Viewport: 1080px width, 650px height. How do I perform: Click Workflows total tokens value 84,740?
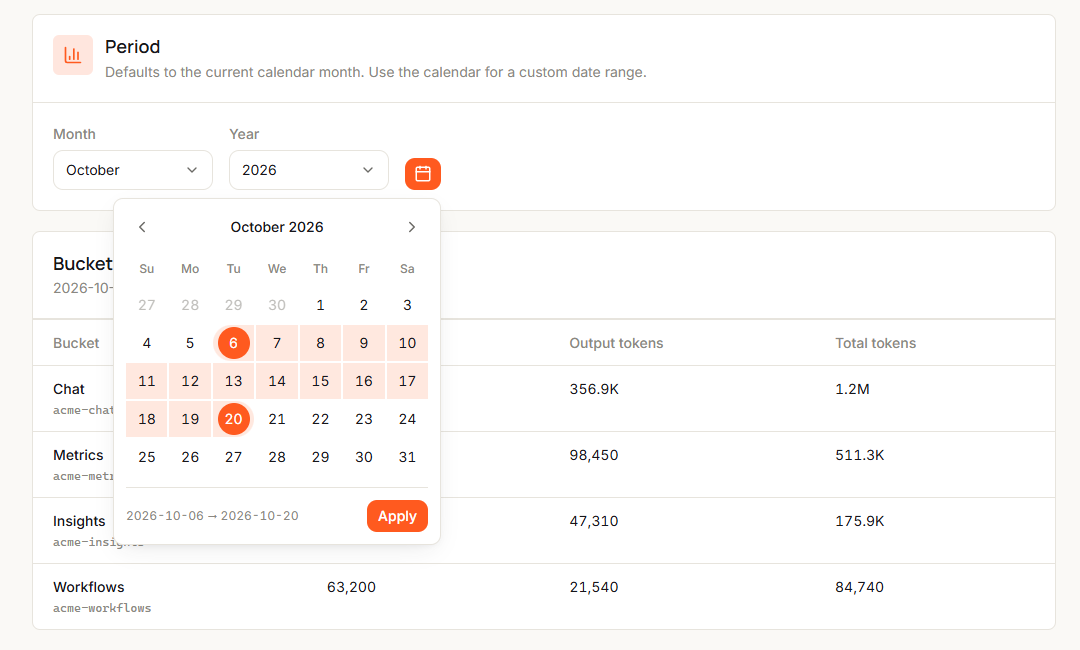point(860,587)
